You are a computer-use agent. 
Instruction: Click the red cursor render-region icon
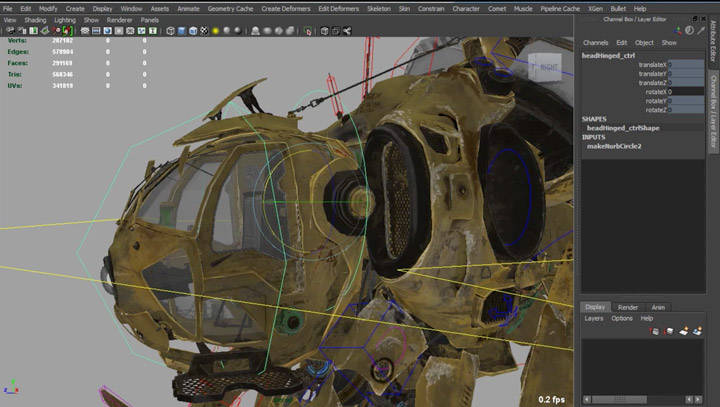pyautogui.click(x=307, y=31)
